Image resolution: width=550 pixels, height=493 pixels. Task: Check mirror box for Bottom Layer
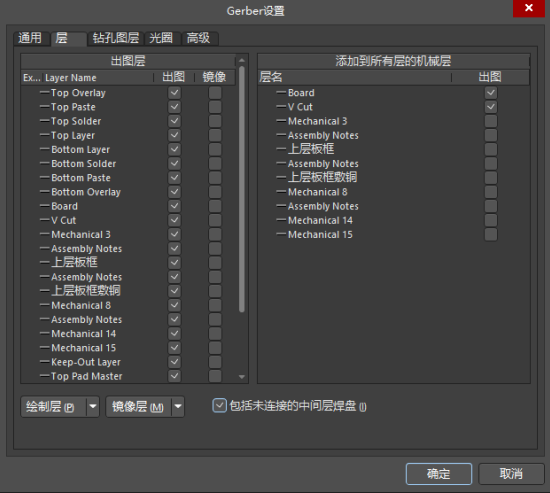pos(215,149)
